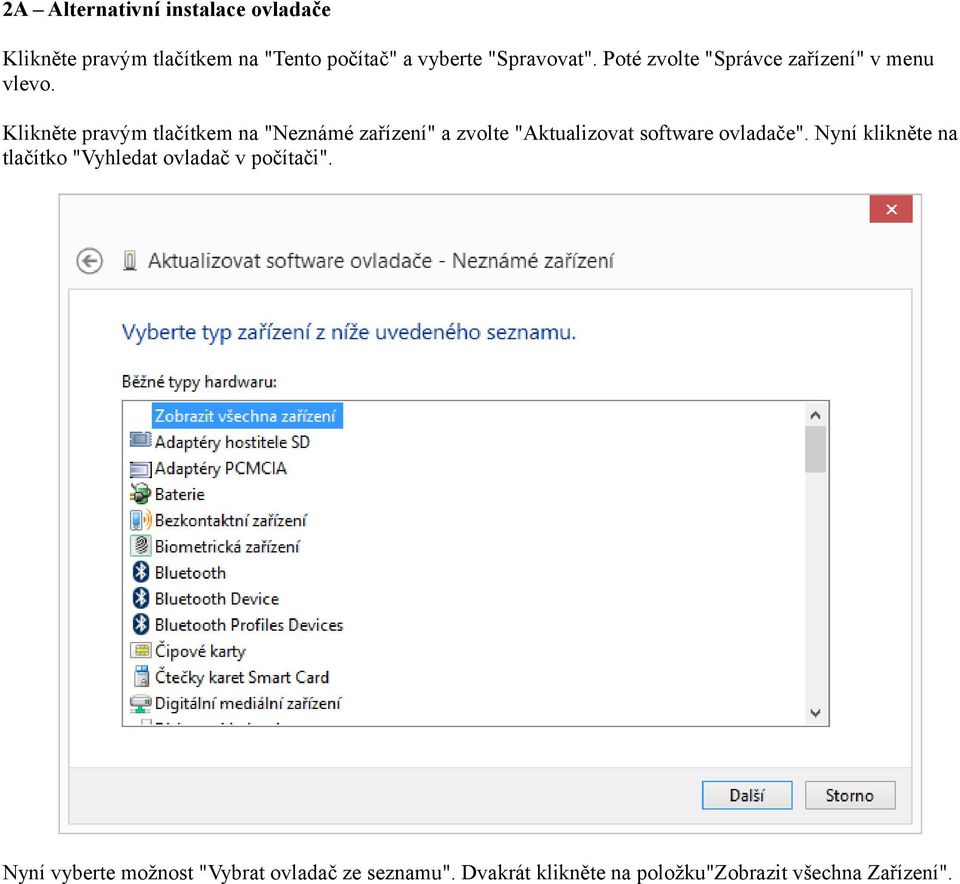Viewport: 960px width, 884px height.
Task: Click the icon before the plain Bluetooth entry
Action: click(141, 572)
